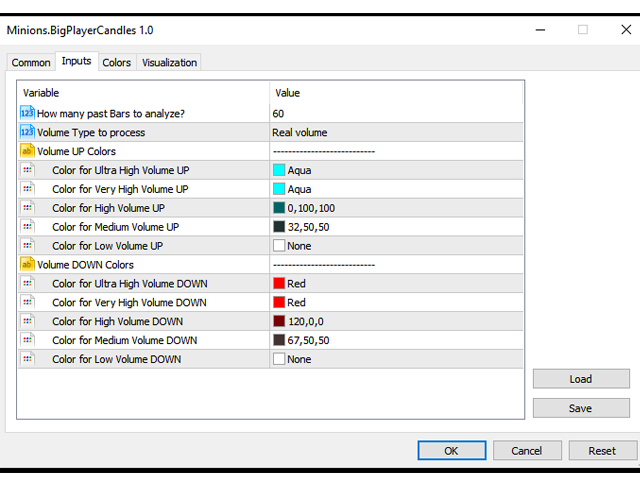Click the integer icon beside 'Volume Type to process'
The image size is (640, 480).
point(27,132)
